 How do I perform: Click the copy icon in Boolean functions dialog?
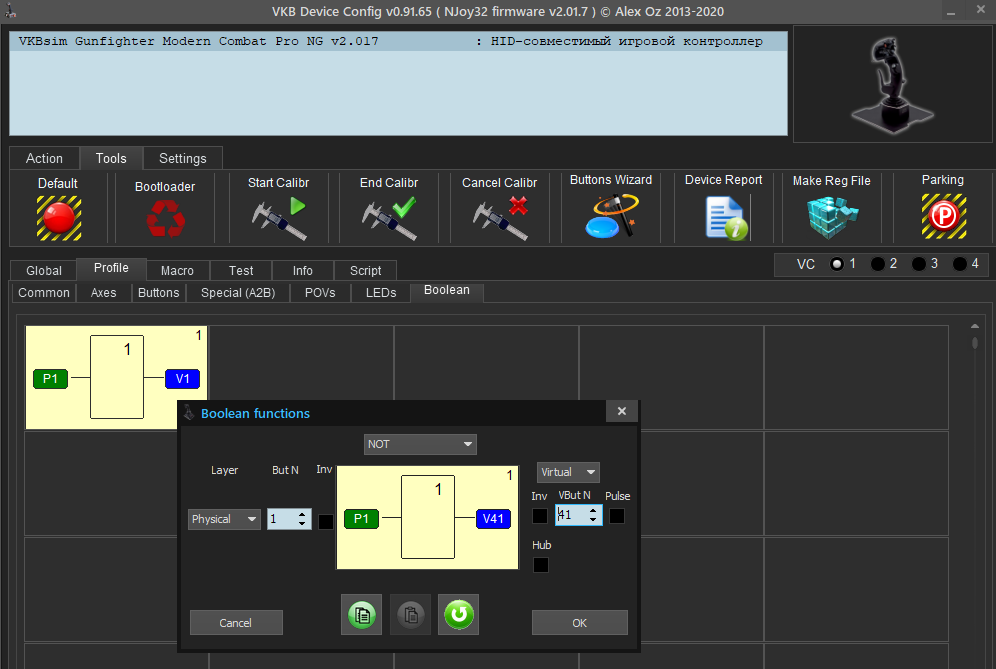click(361, 614)
